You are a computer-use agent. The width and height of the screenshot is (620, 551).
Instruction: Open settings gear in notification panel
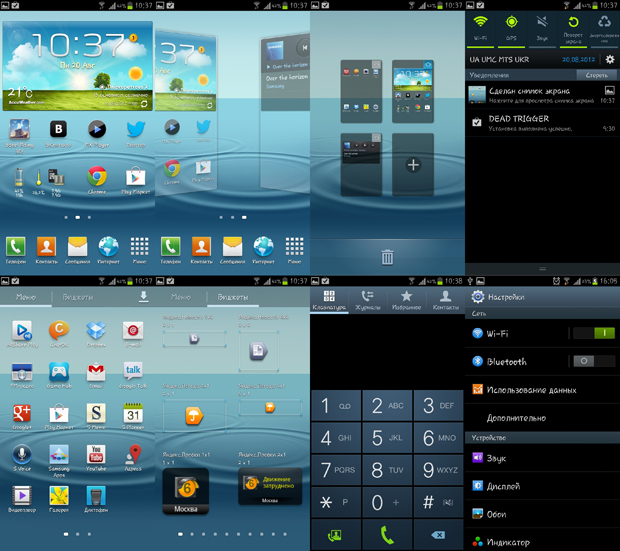(x=610, y=59)
